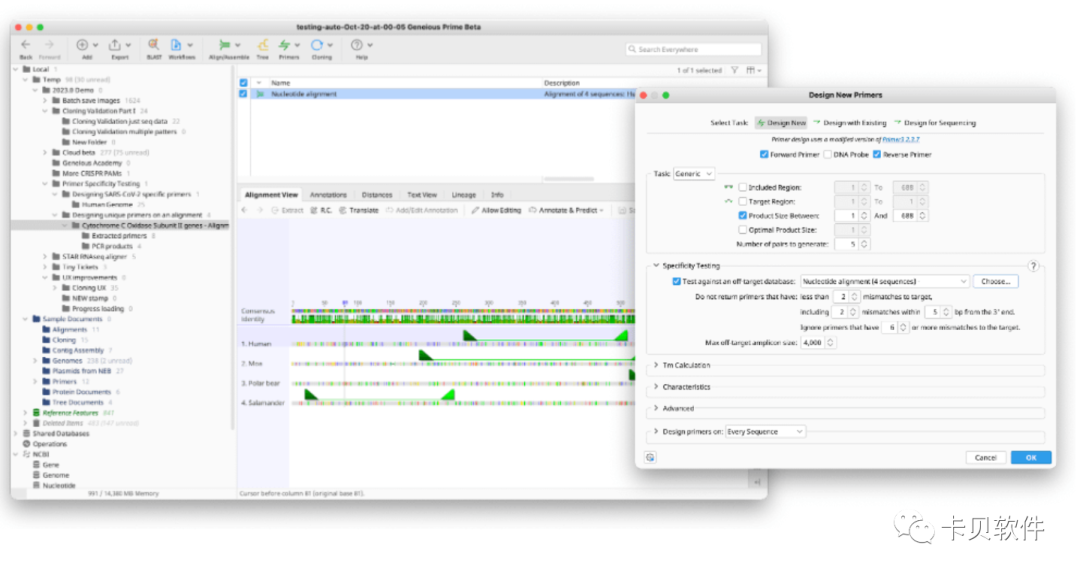Open the Workflows toolbar icon
The image size is (1080, 575).
[176, 45]
